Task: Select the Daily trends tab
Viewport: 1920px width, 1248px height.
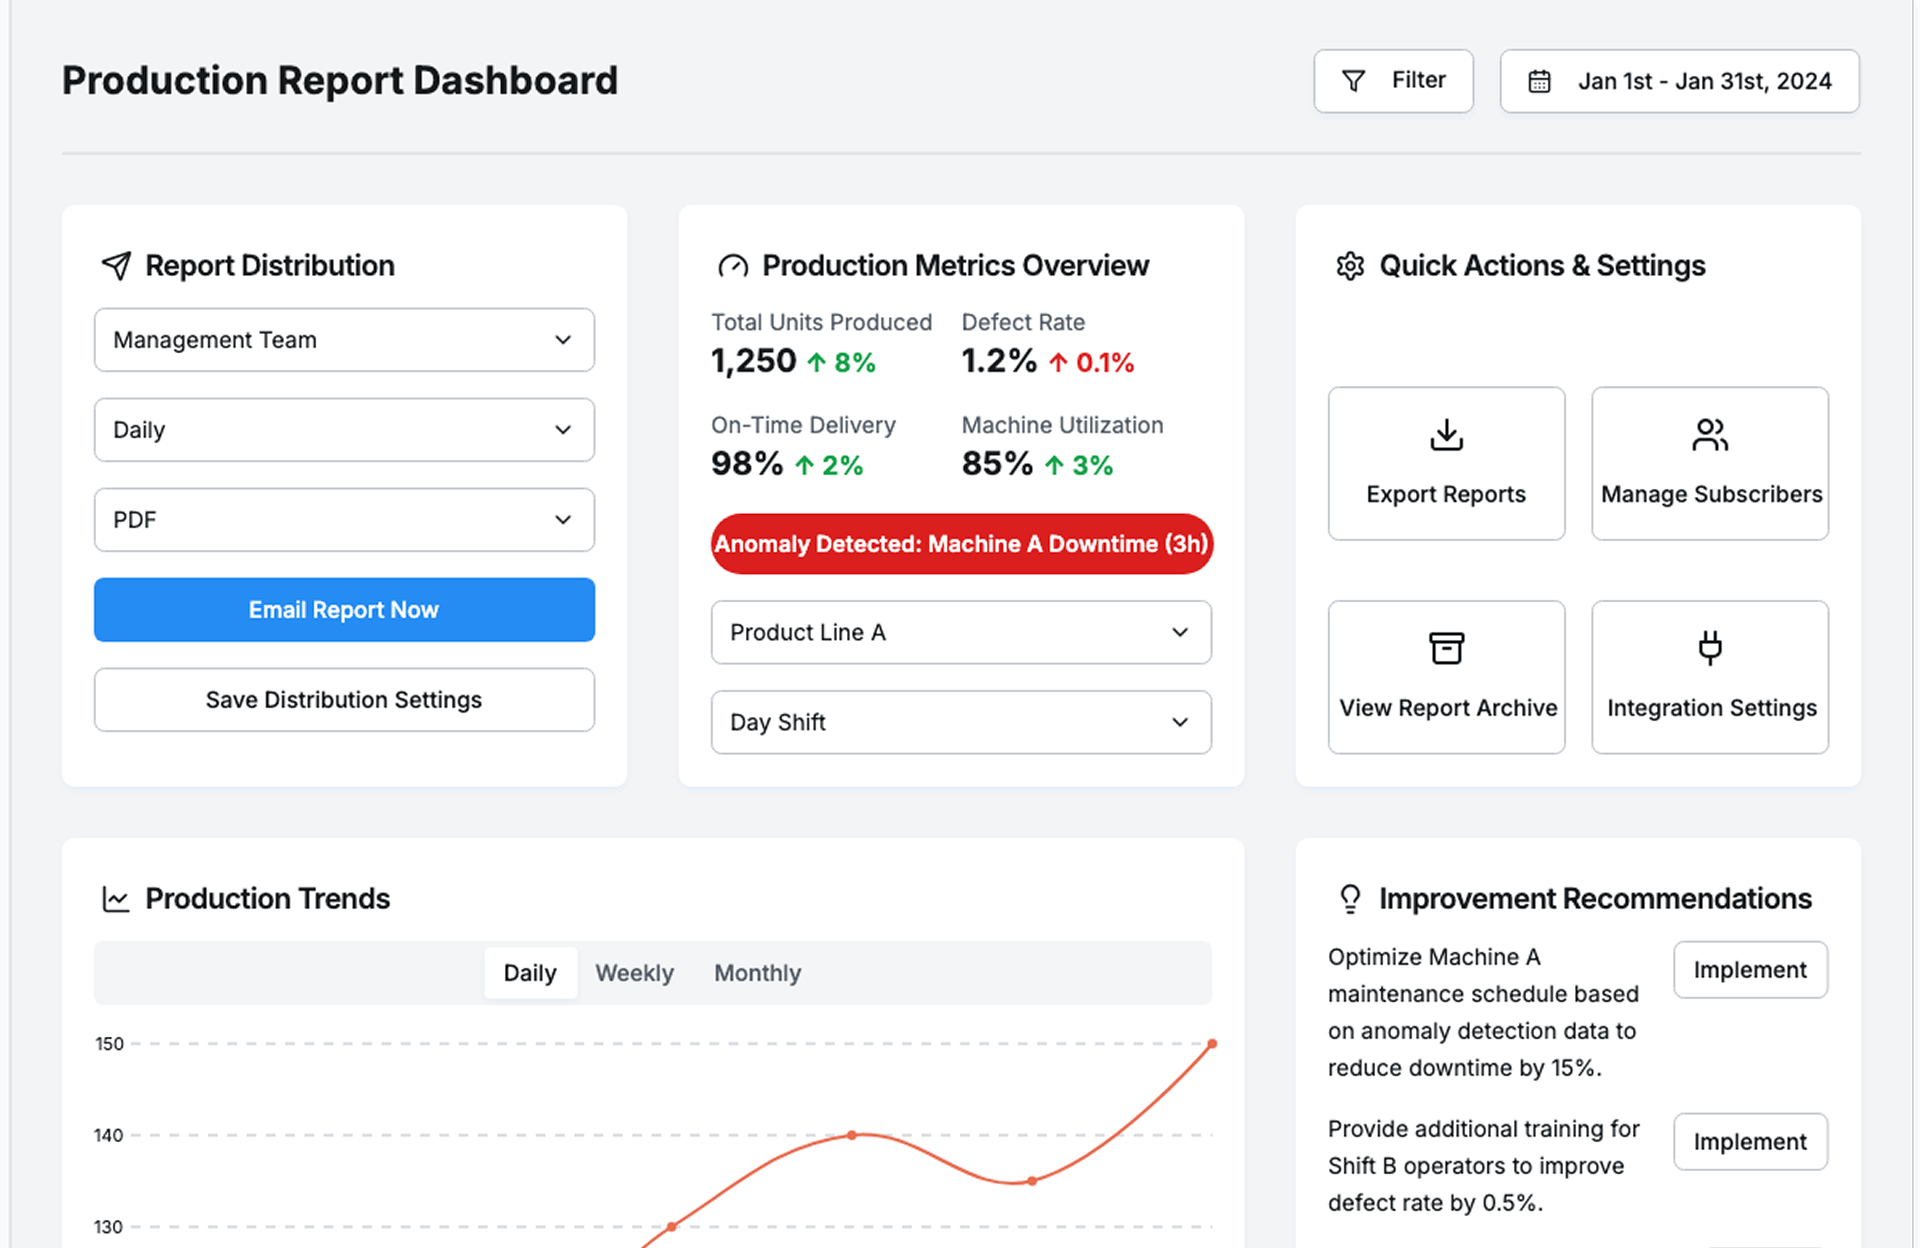Action: [x=530, y=973]
